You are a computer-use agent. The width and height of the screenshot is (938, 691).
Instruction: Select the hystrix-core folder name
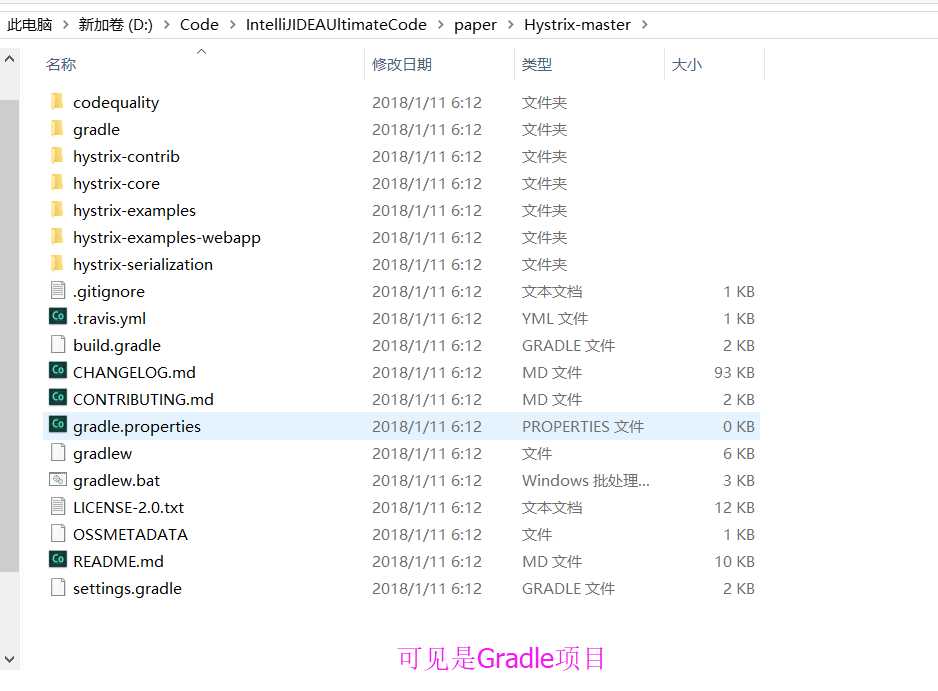tap(117, 184)
